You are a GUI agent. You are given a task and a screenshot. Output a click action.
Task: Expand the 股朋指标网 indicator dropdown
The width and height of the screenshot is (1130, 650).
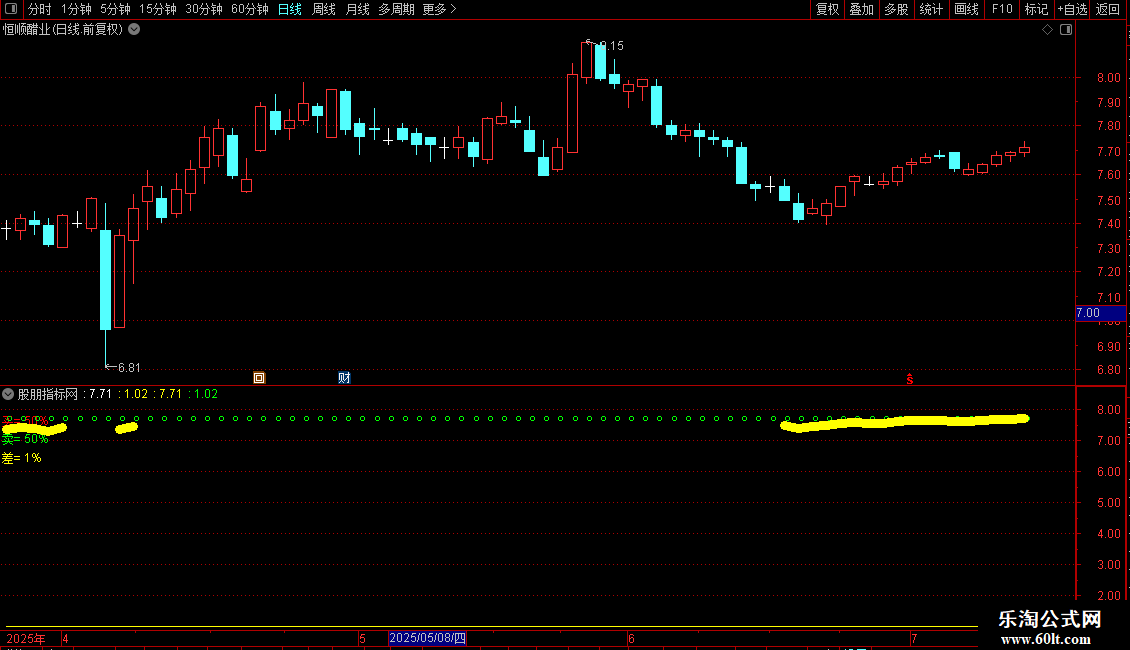[8, 394]
